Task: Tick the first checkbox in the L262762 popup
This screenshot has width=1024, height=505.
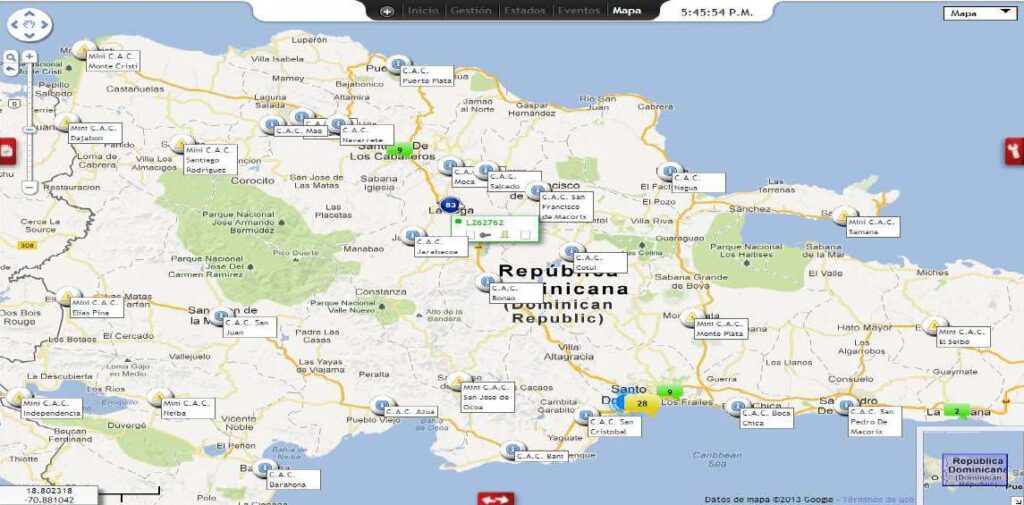Action: click(x=470, y=234)
